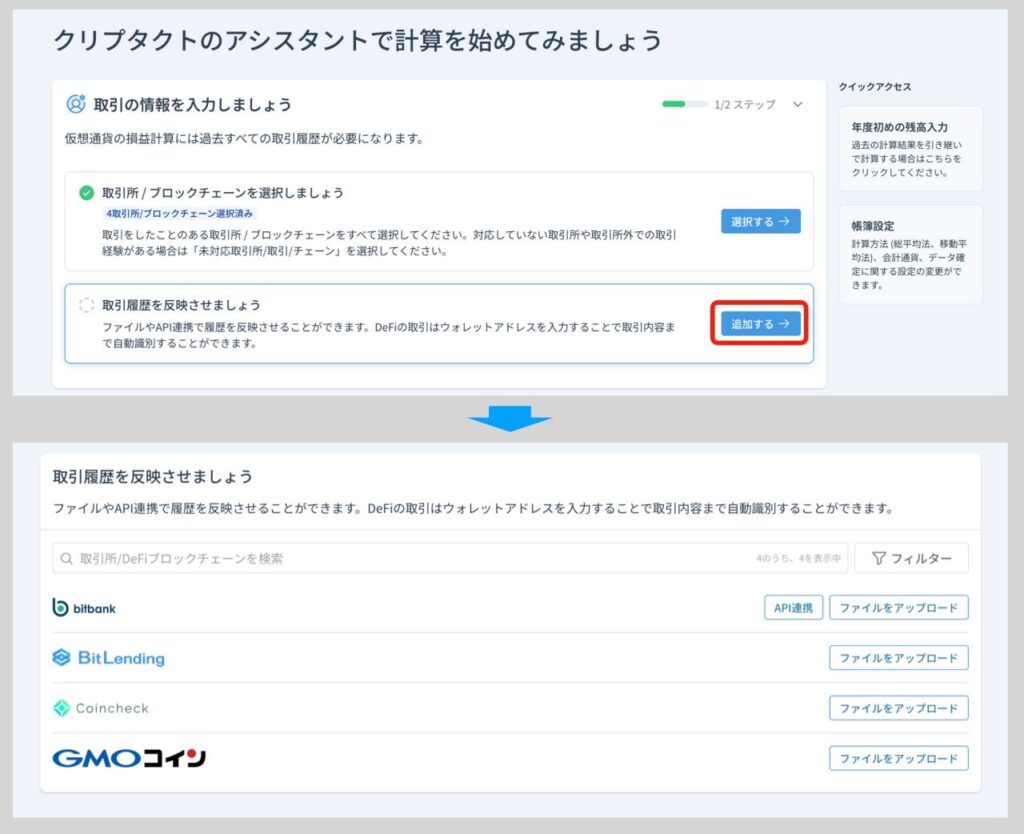Click the Coincheck exchange icon
The image size is (1024, 834).
[60, 708]
